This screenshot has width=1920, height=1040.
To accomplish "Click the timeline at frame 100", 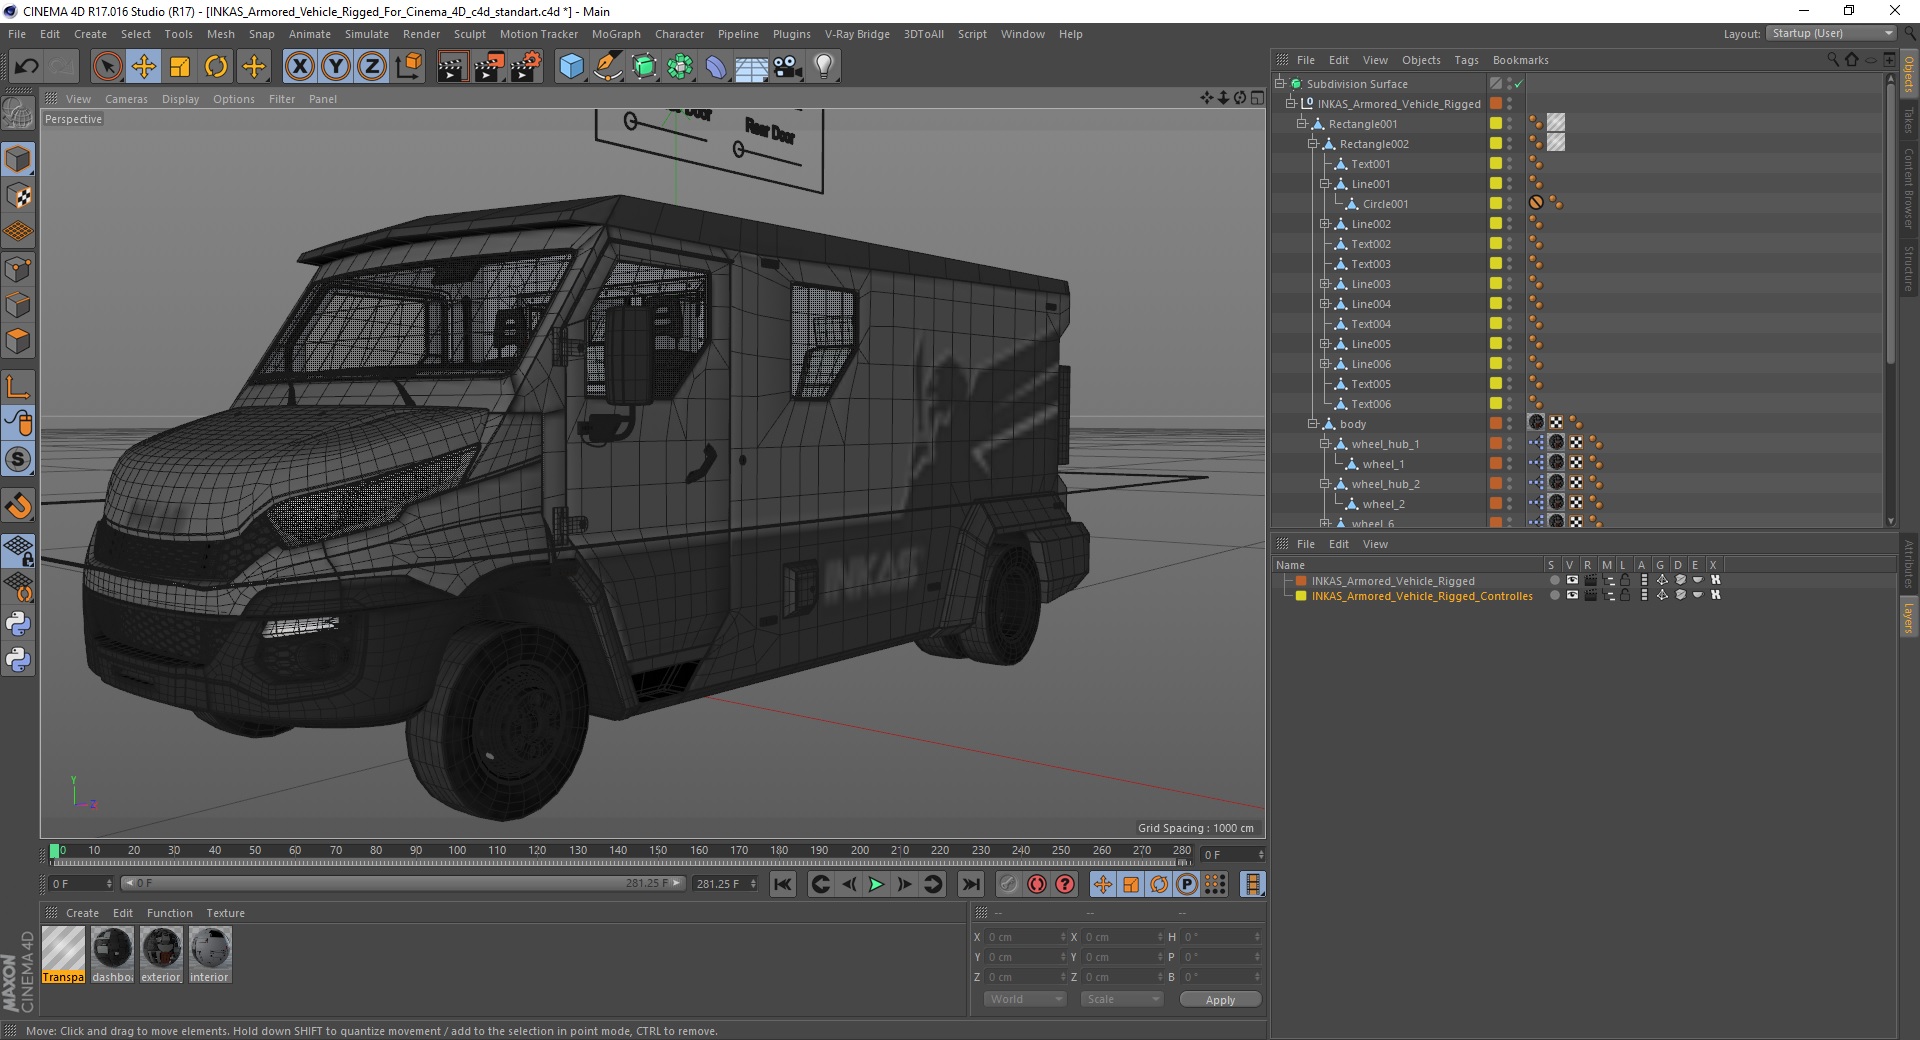I will point(456,851).
